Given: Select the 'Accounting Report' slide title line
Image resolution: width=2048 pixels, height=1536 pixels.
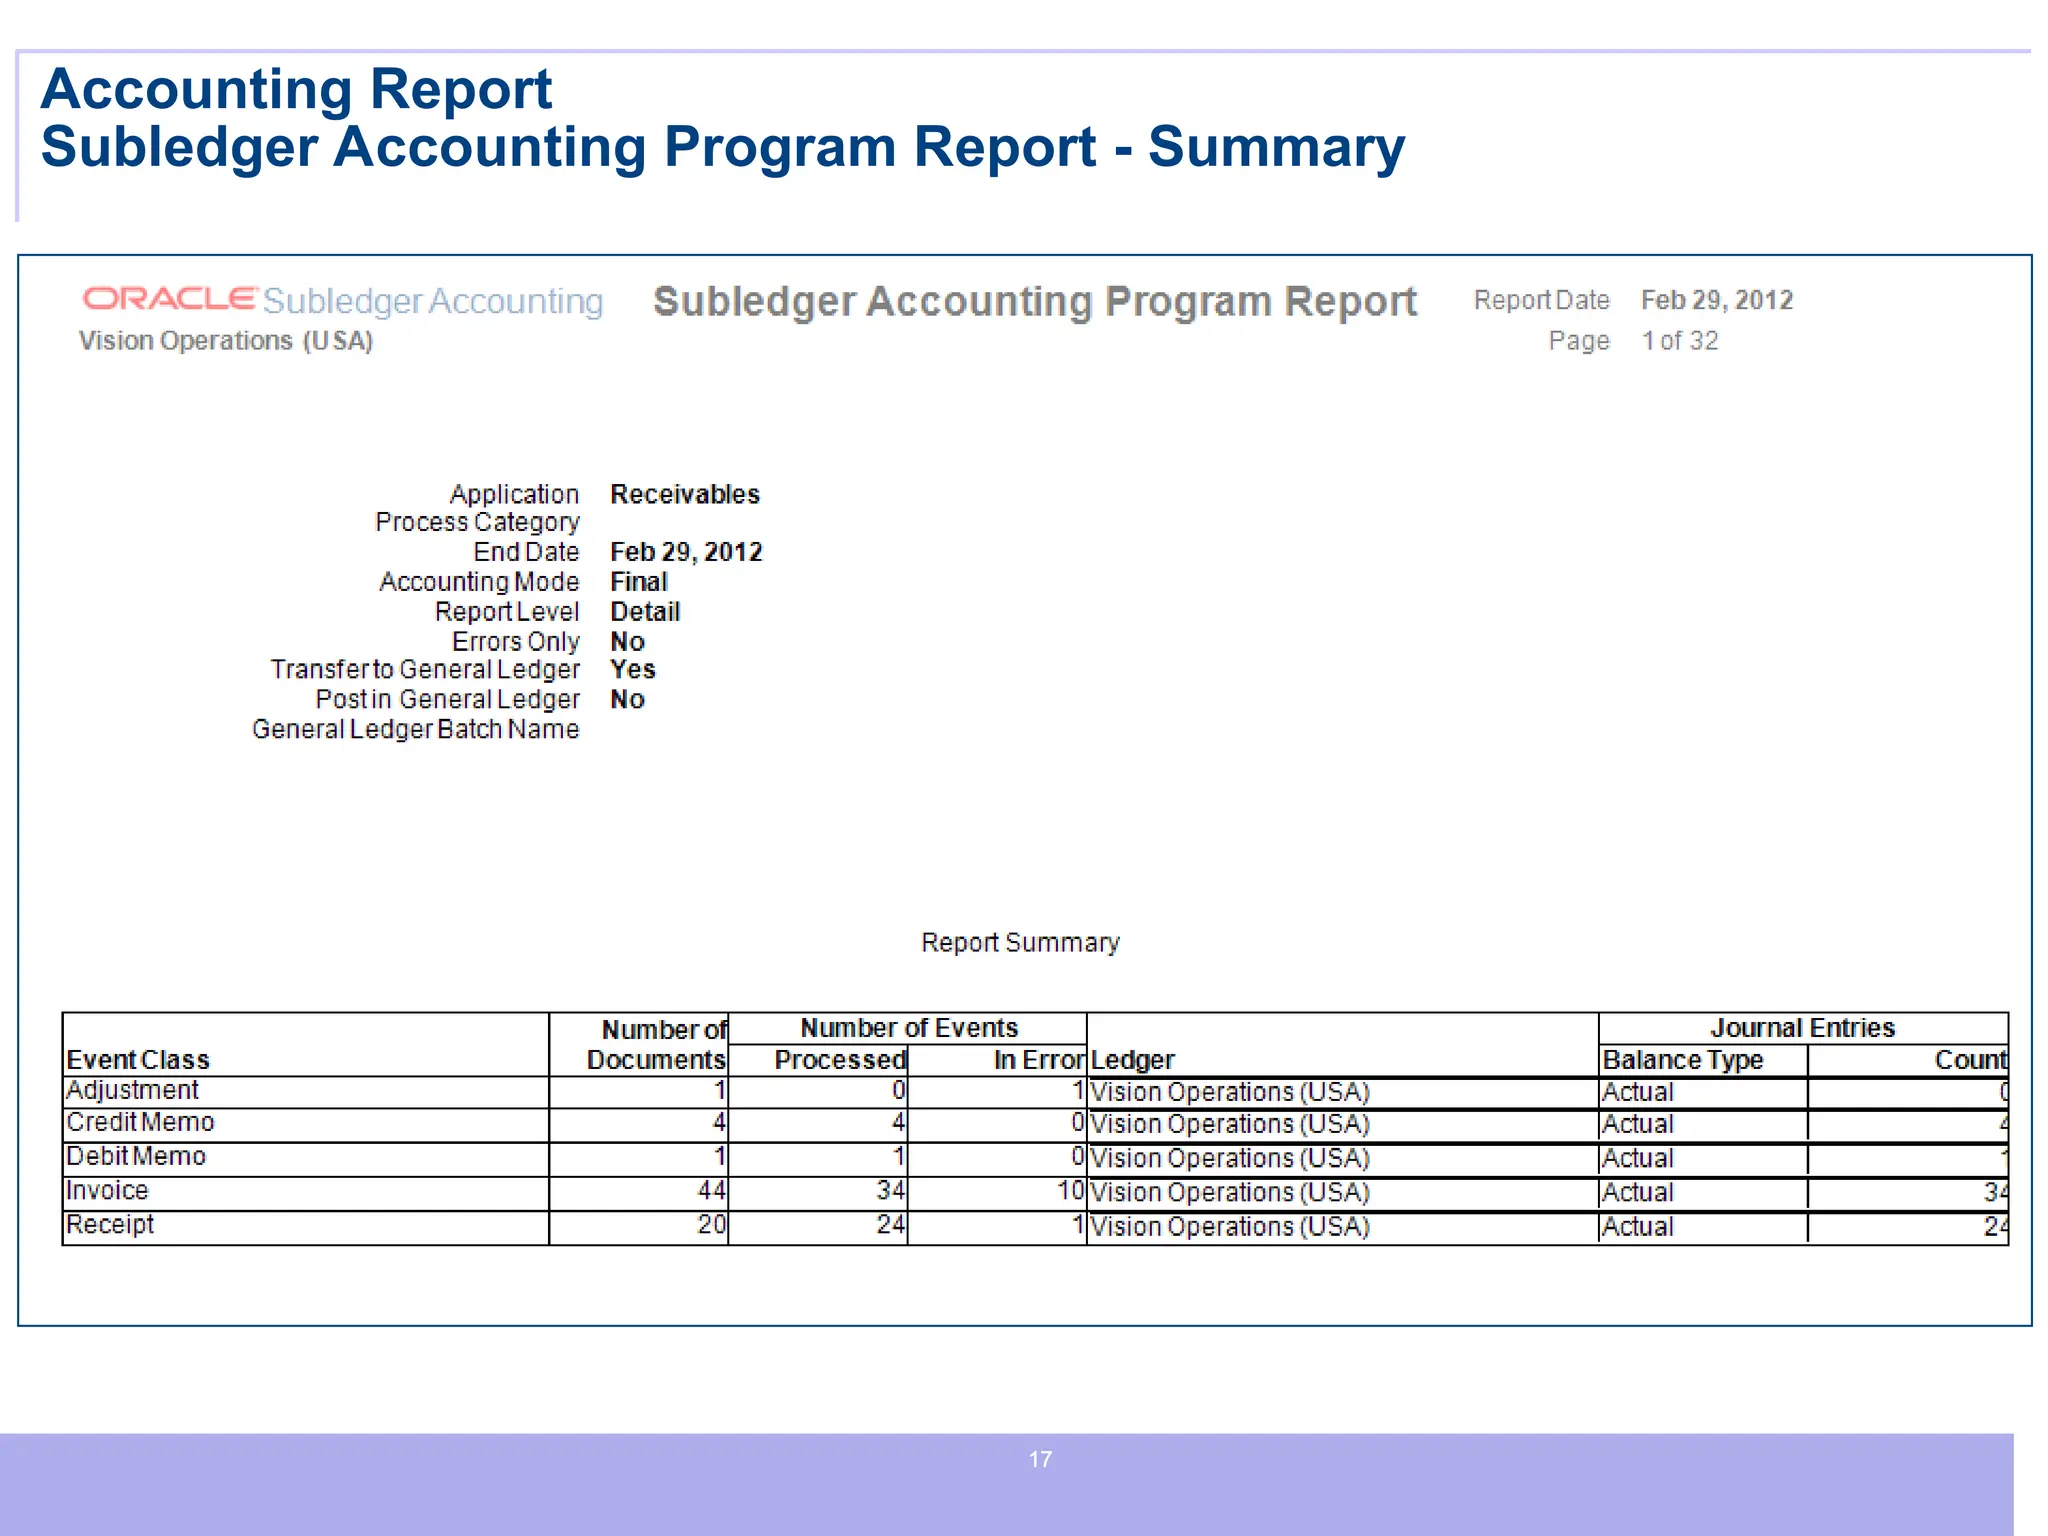Looking at the screenshot, I should [x=296, y=89].
